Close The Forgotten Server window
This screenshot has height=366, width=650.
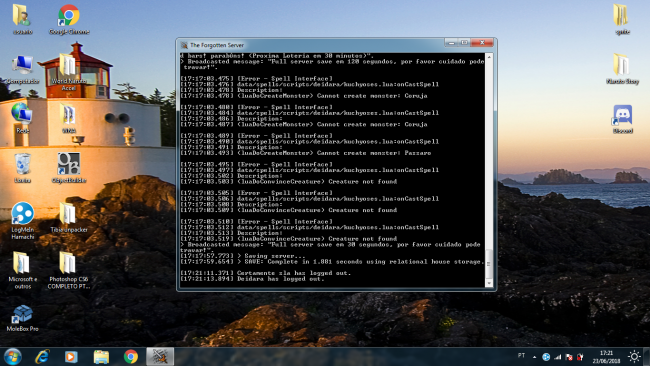point(482,42)
